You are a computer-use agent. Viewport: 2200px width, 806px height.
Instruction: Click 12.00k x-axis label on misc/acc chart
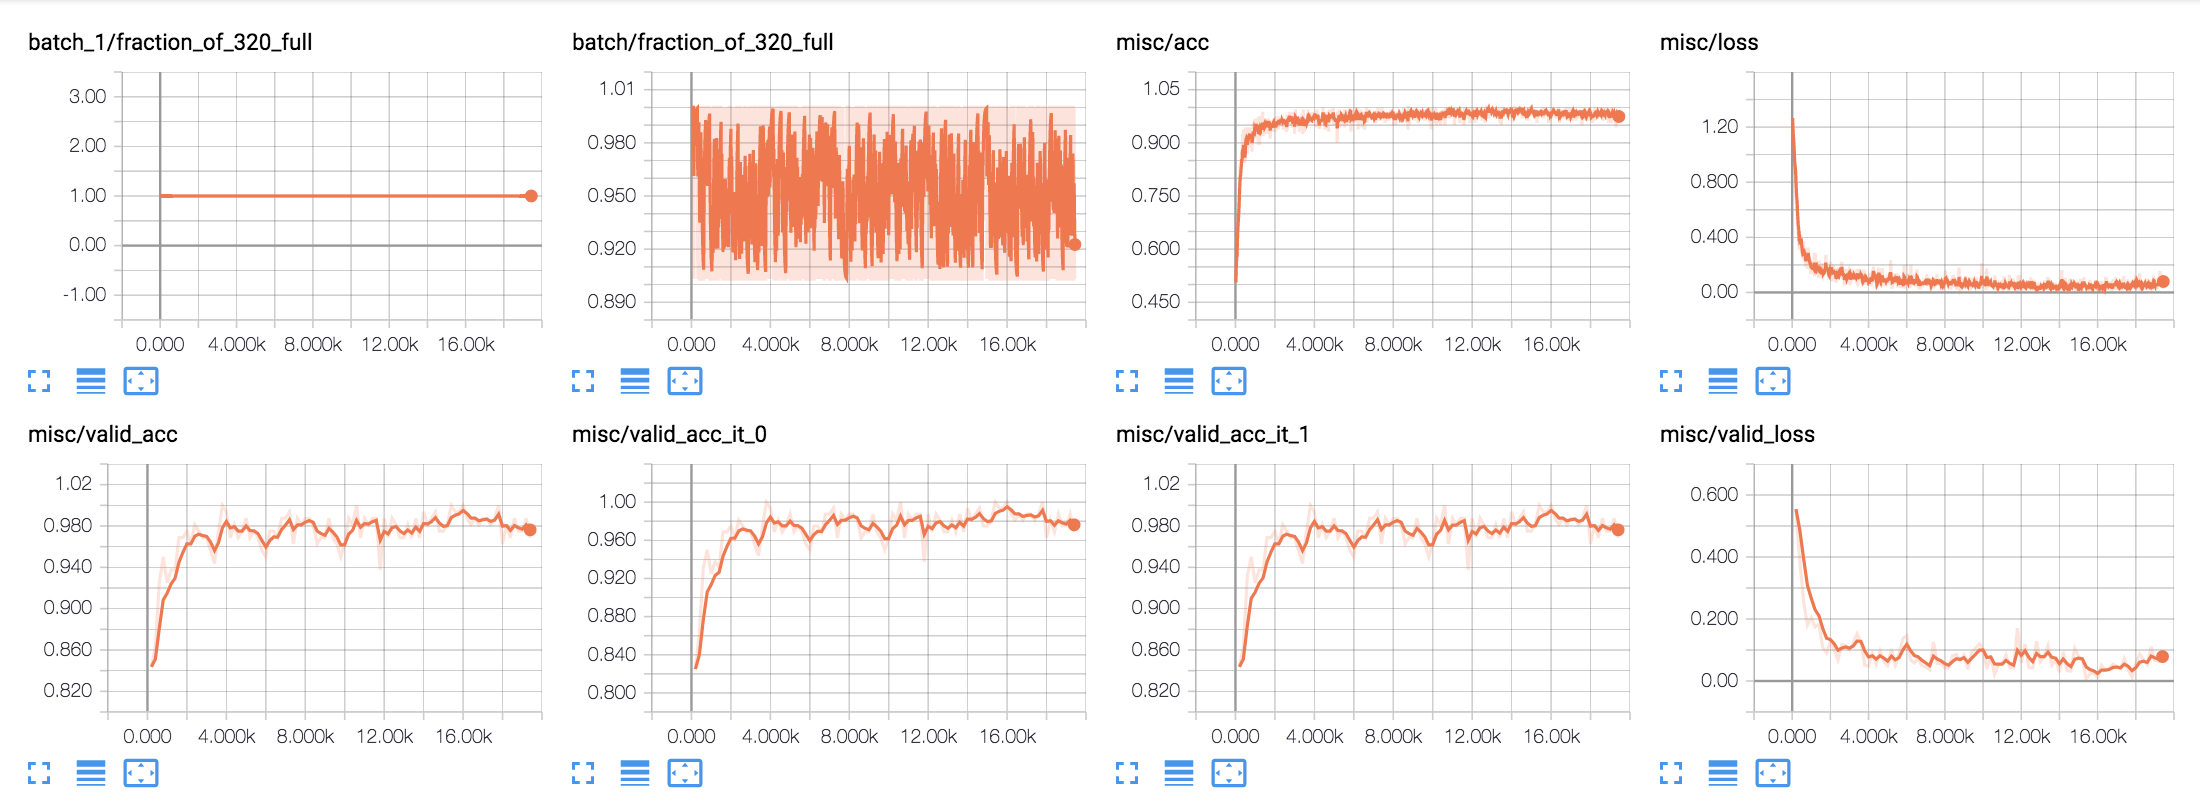pyautogui.click(x=1472, y=344)
